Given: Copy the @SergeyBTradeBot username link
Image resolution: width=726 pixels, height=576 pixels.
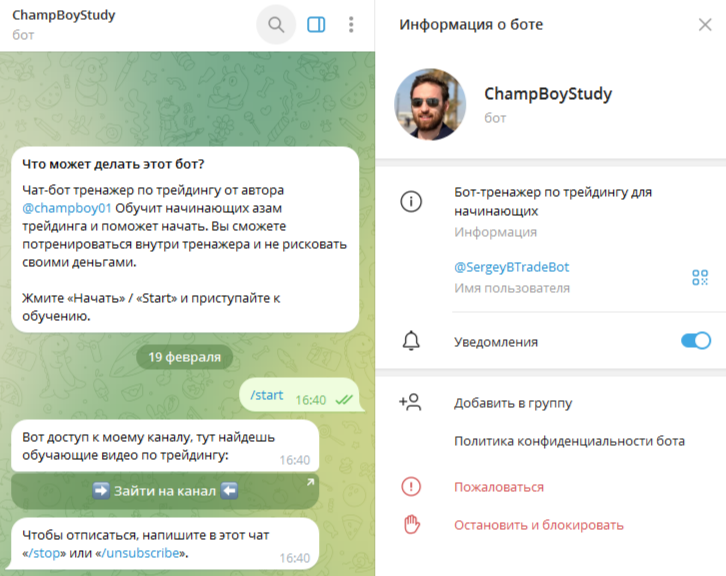Looking at the screenshot, I should tap(511, 267).
